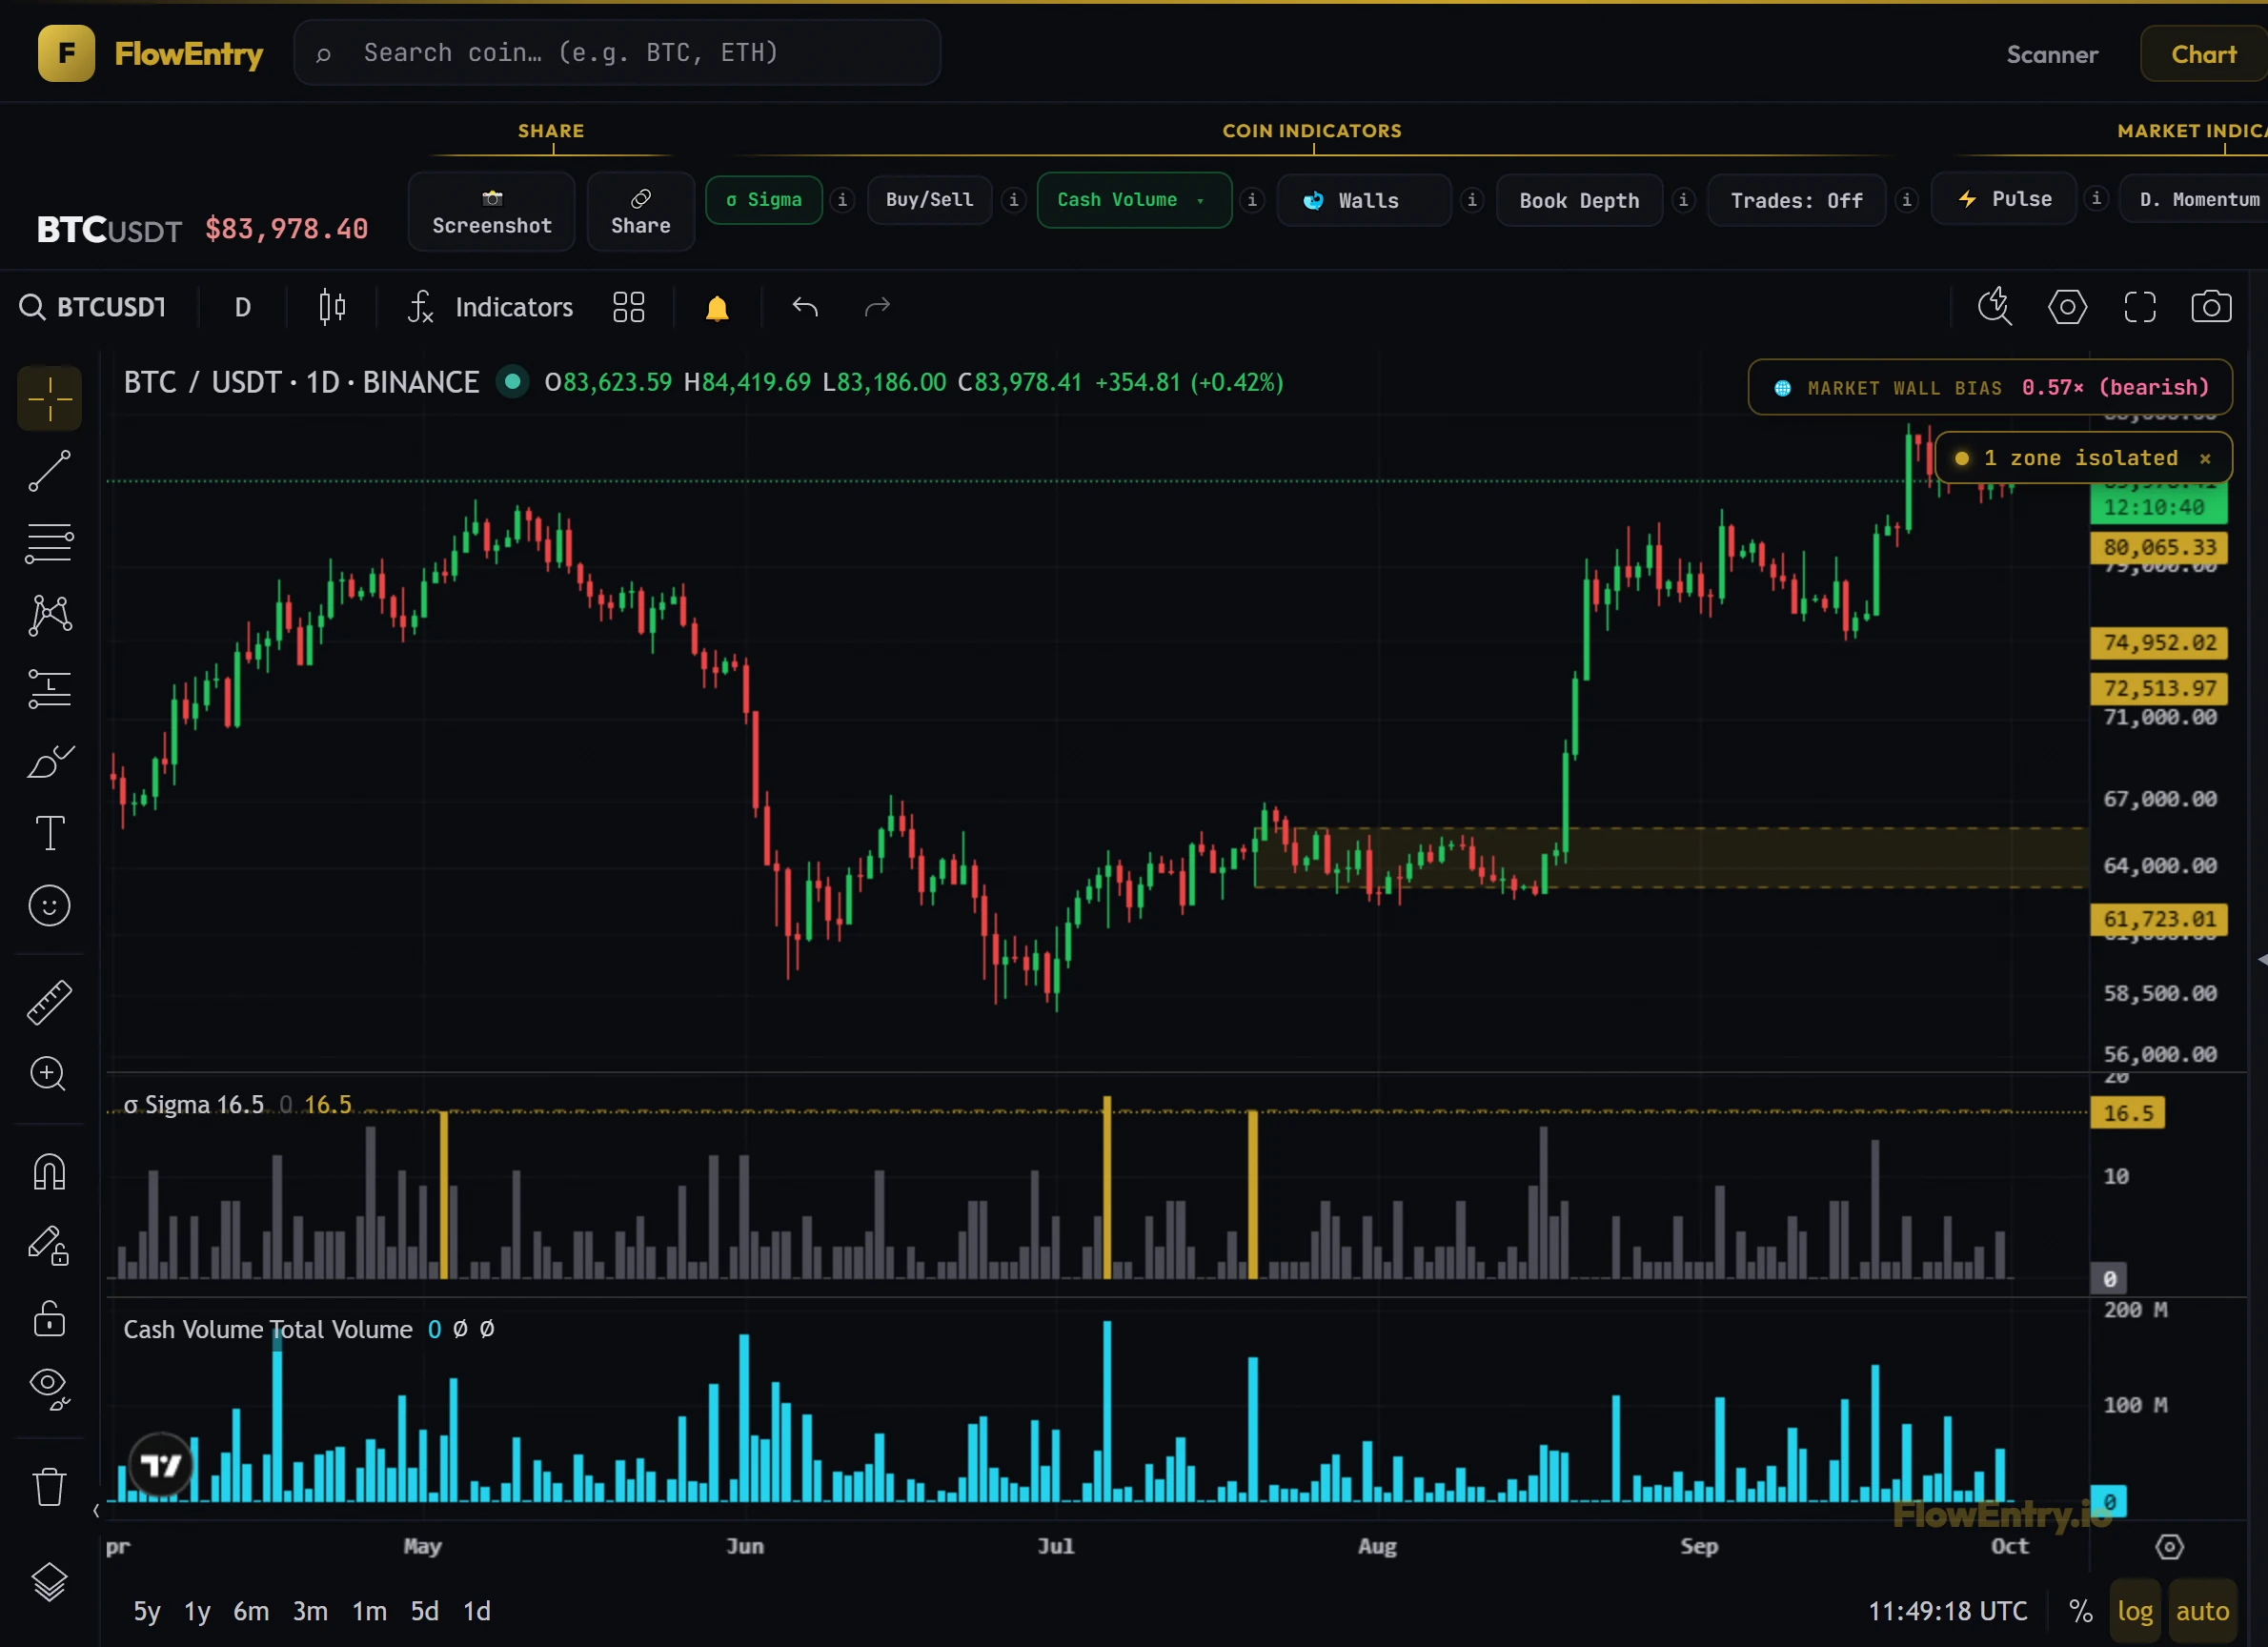Focus the Search coin input field
The width and height of the screenshot is (2268, 1647).
coord(618,53)
